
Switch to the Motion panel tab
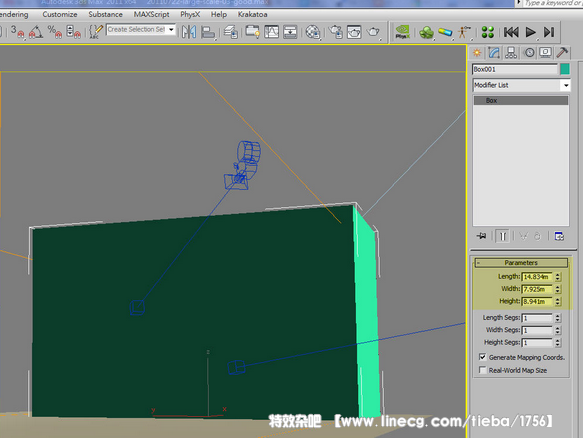tap(529, 53)
